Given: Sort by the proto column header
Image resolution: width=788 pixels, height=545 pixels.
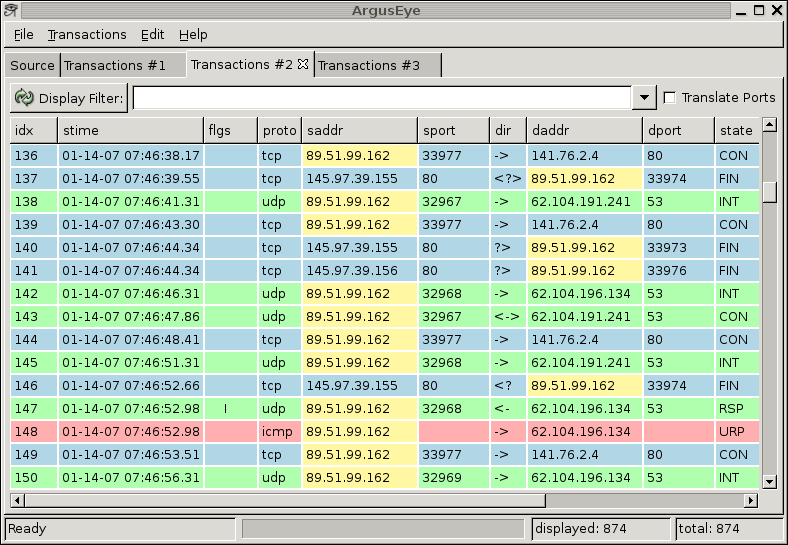Looking at the screenshot, I should 279,131.
